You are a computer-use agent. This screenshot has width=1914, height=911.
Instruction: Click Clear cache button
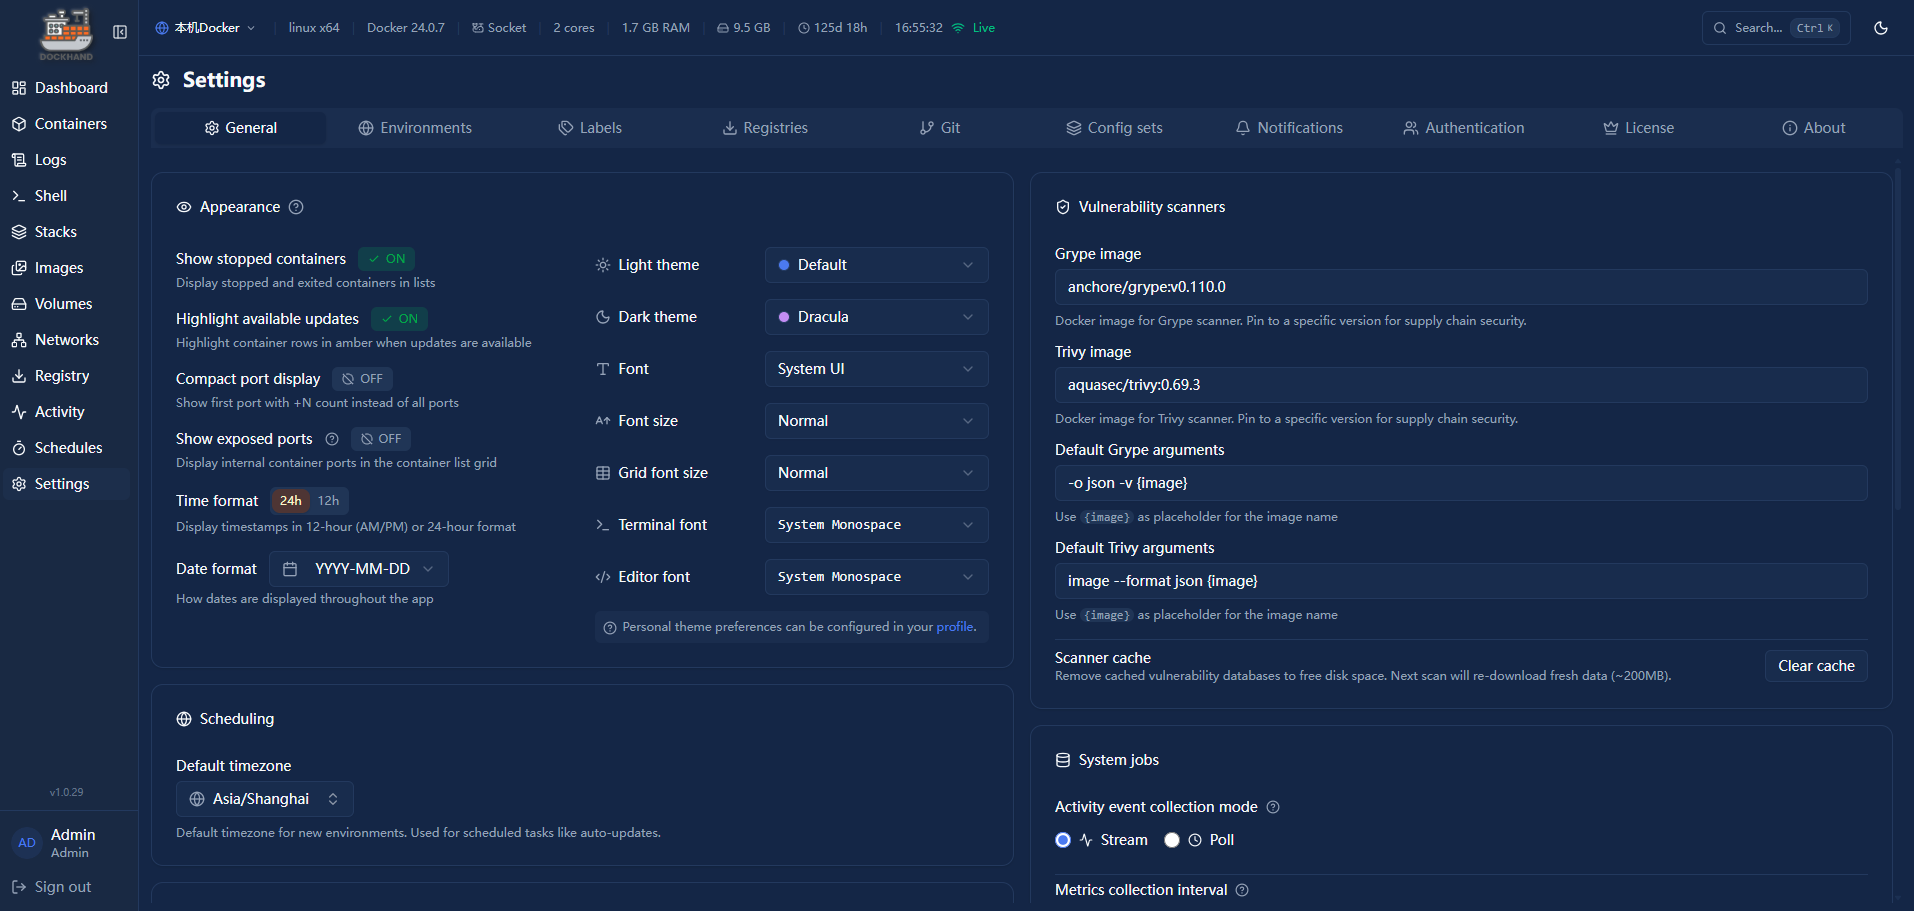(1816, 666)
